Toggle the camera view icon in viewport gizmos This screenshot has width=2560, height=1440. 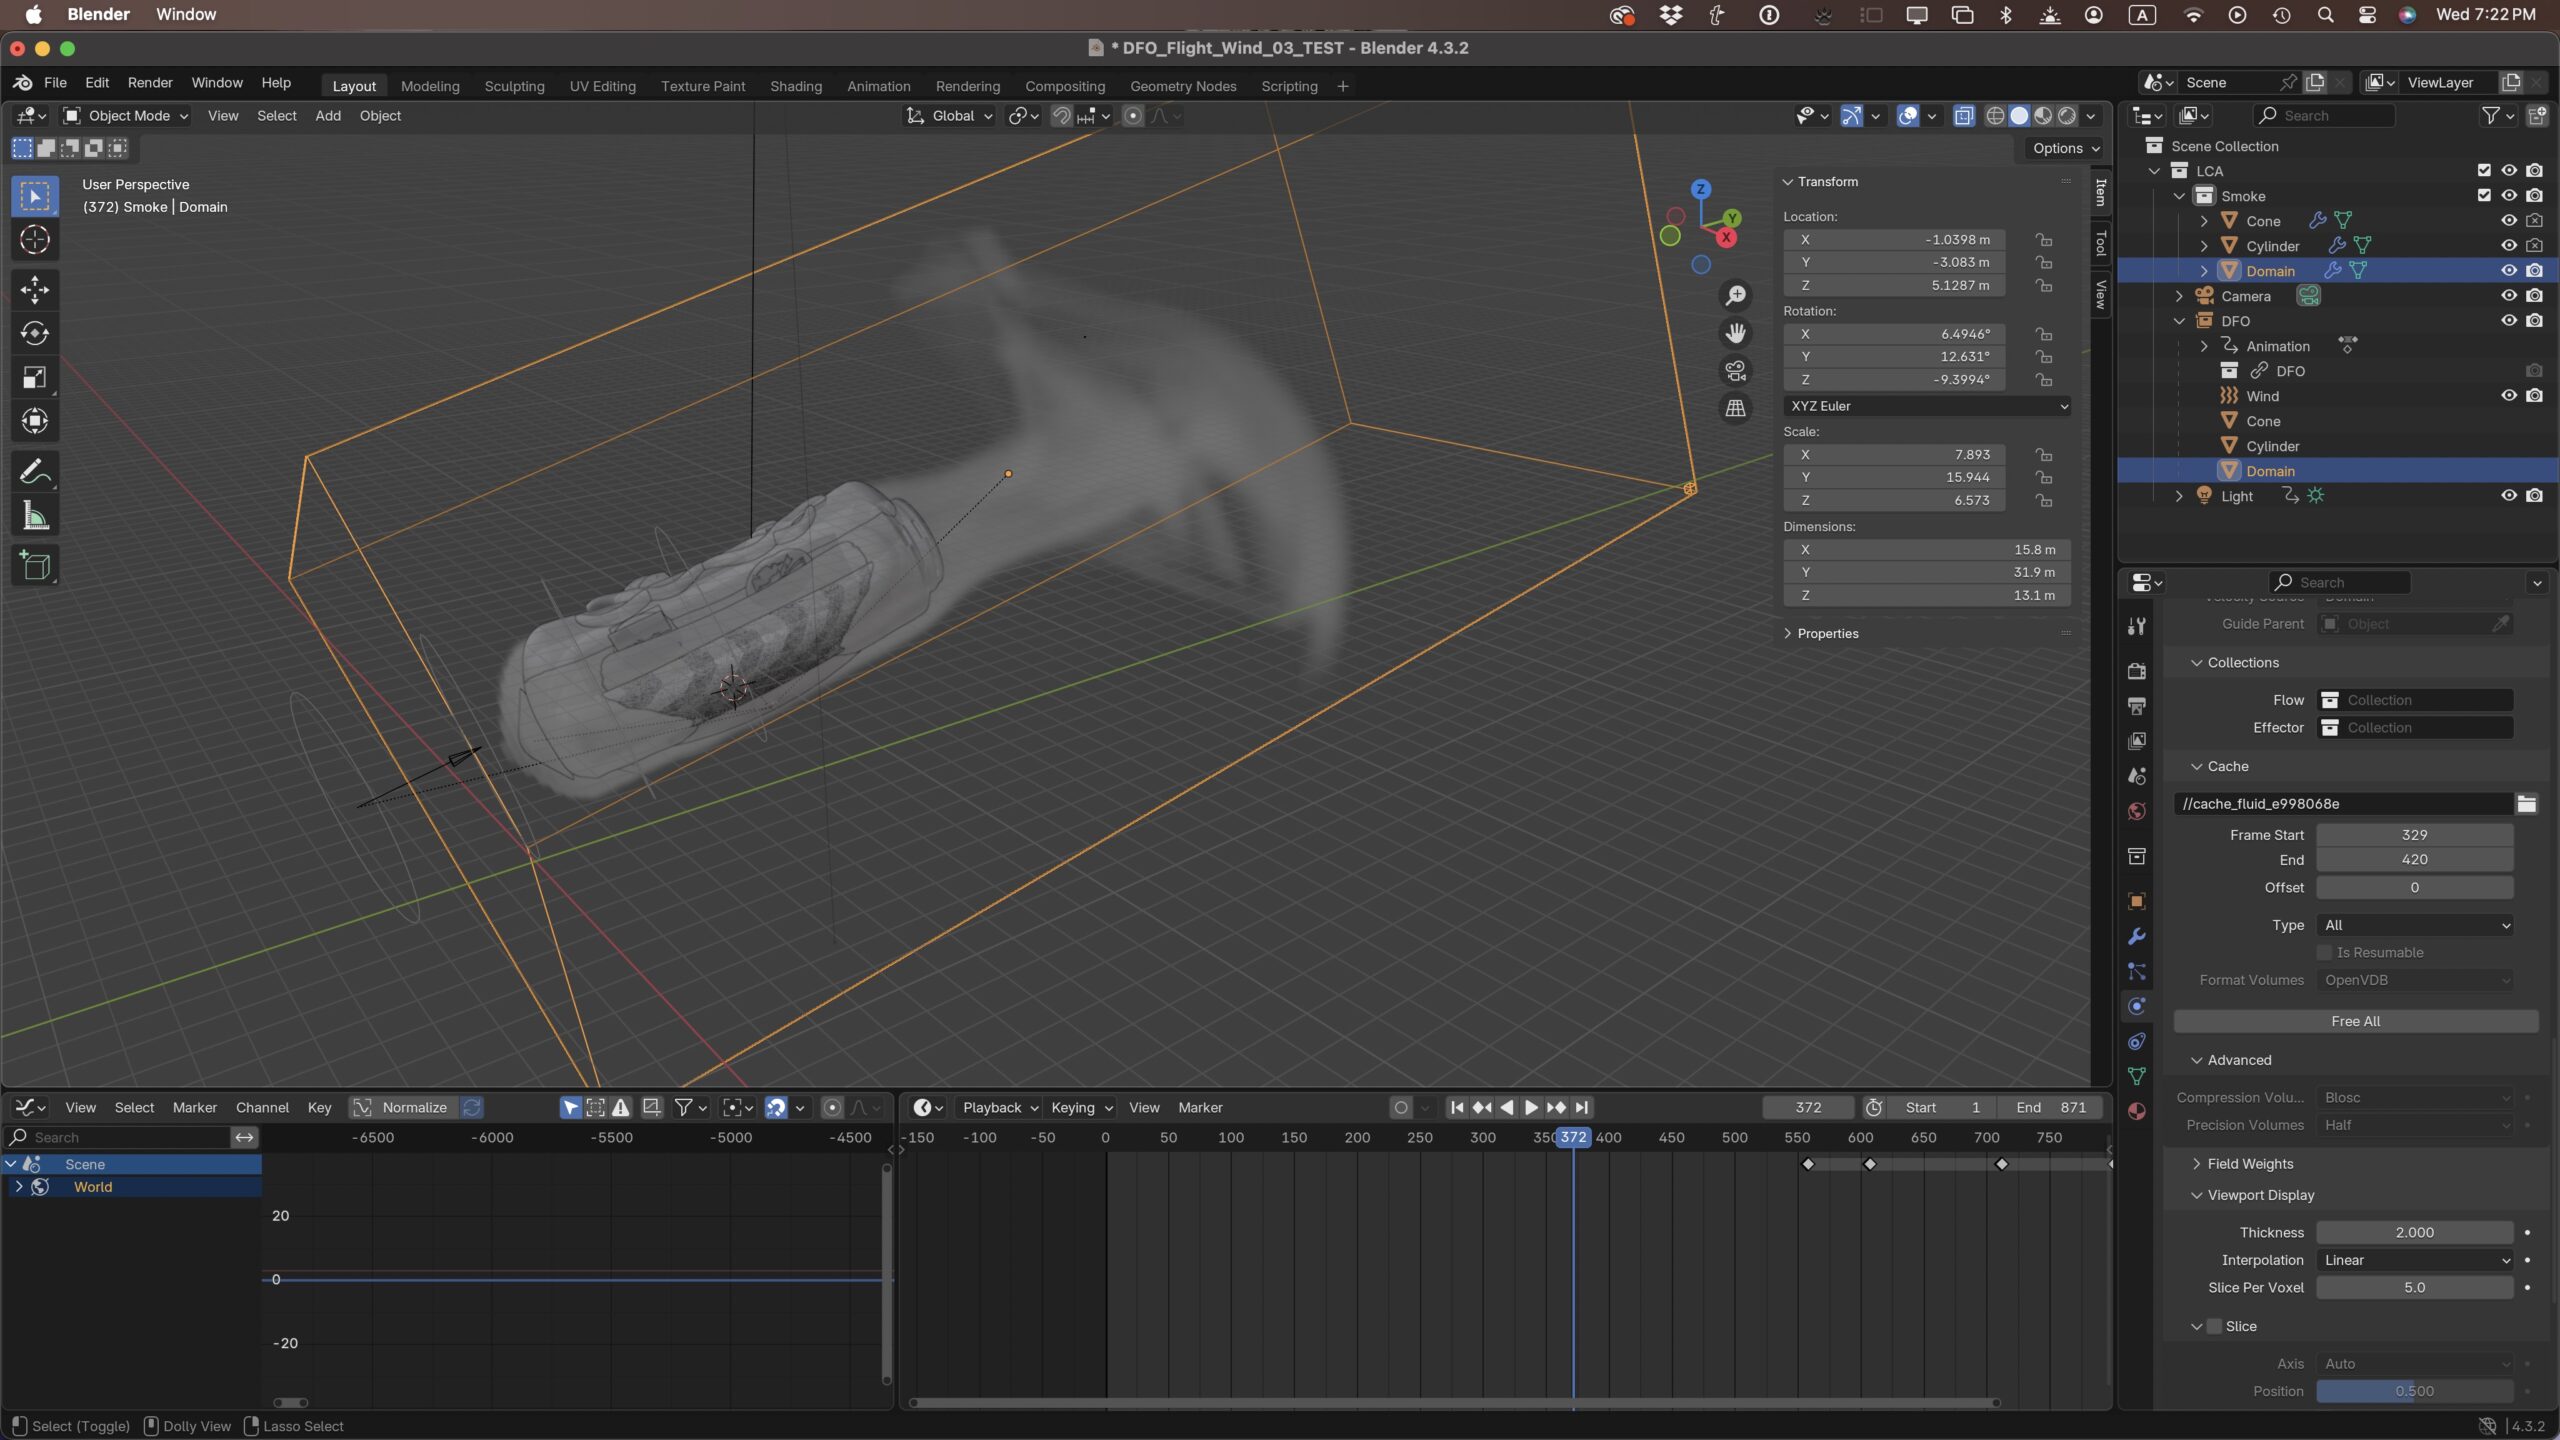[1736, 370]
